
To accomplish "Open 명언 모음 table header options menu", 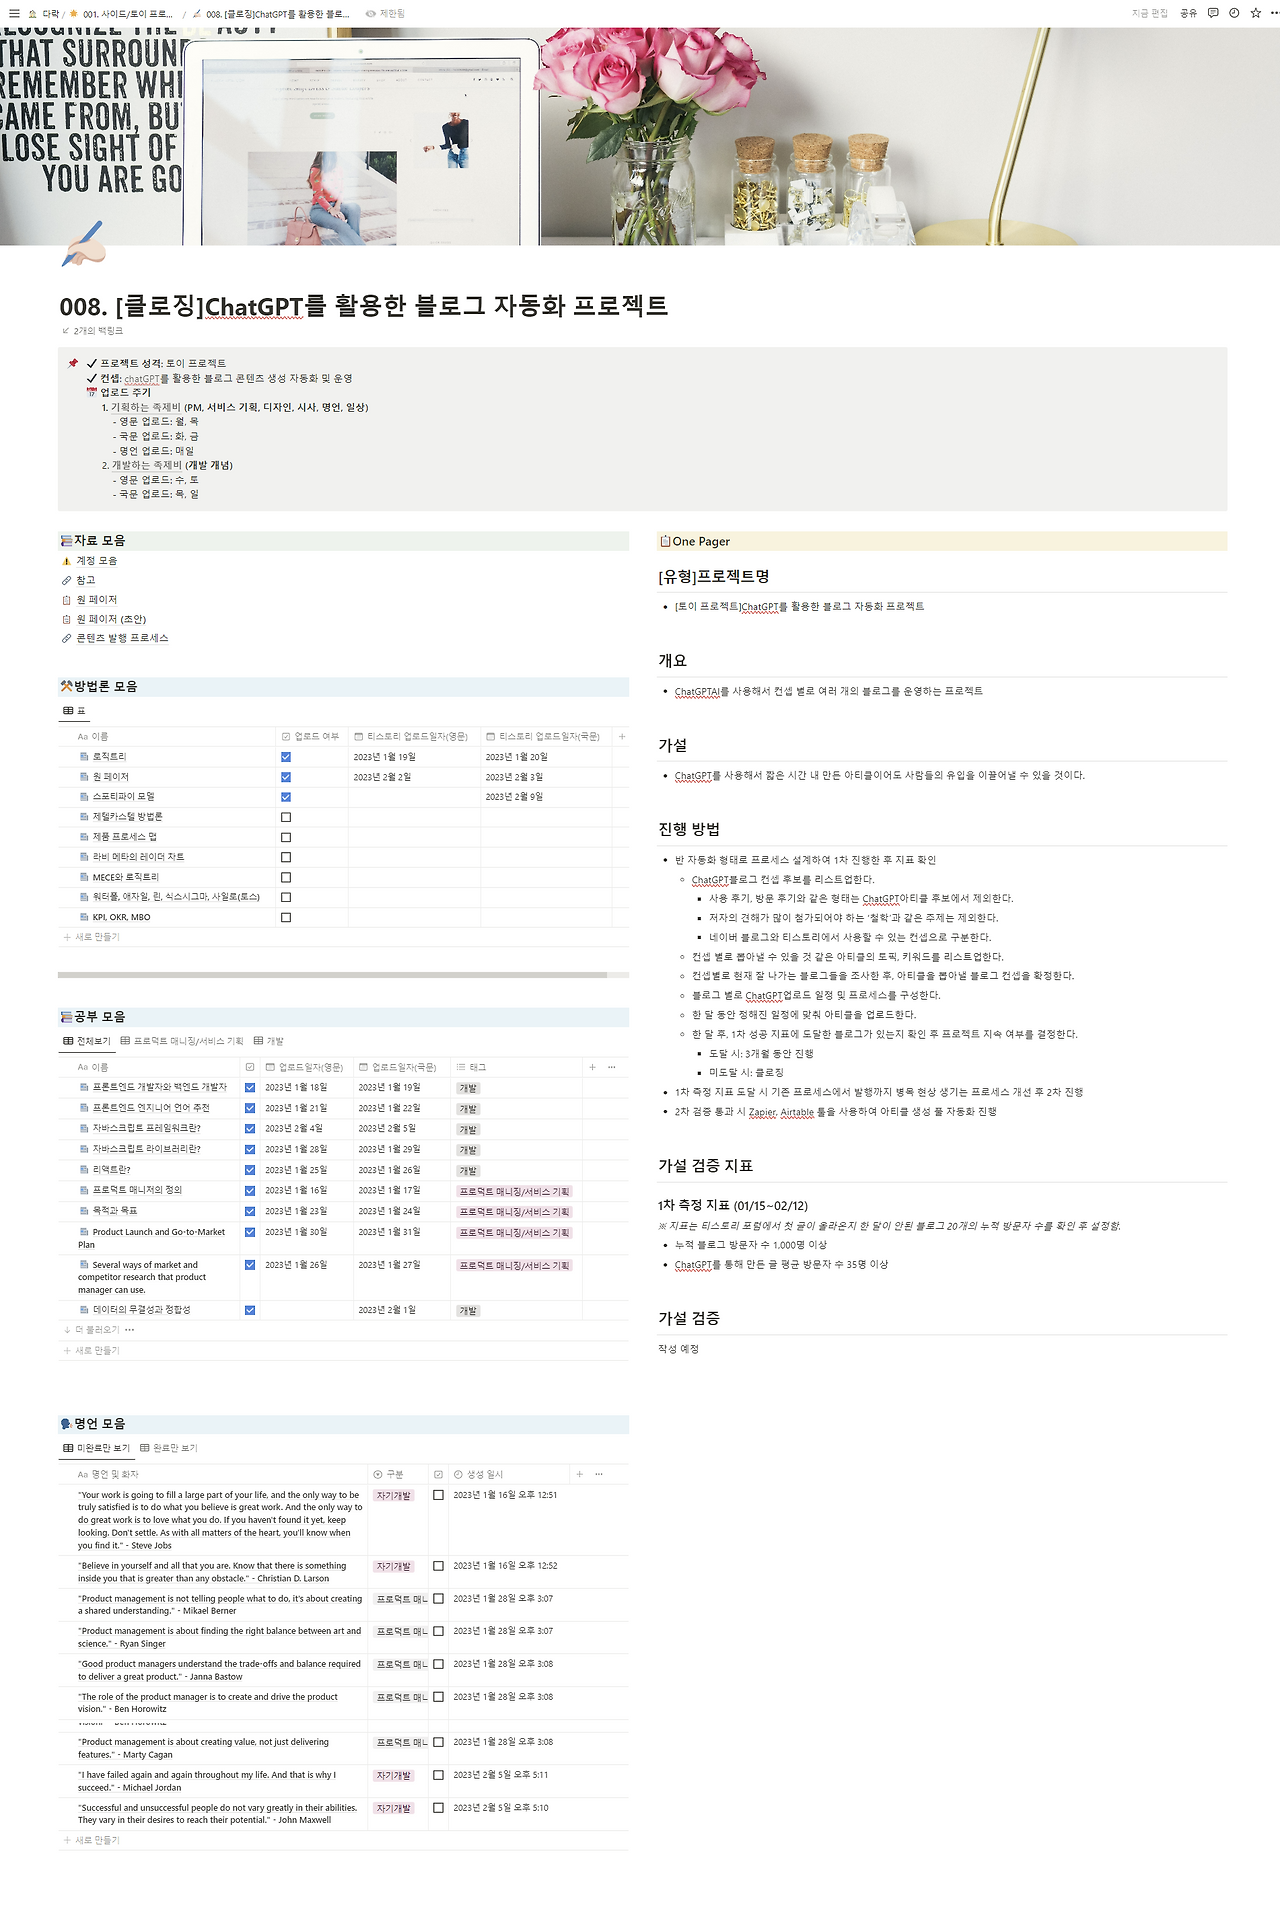I will [x=599, y=1474].
